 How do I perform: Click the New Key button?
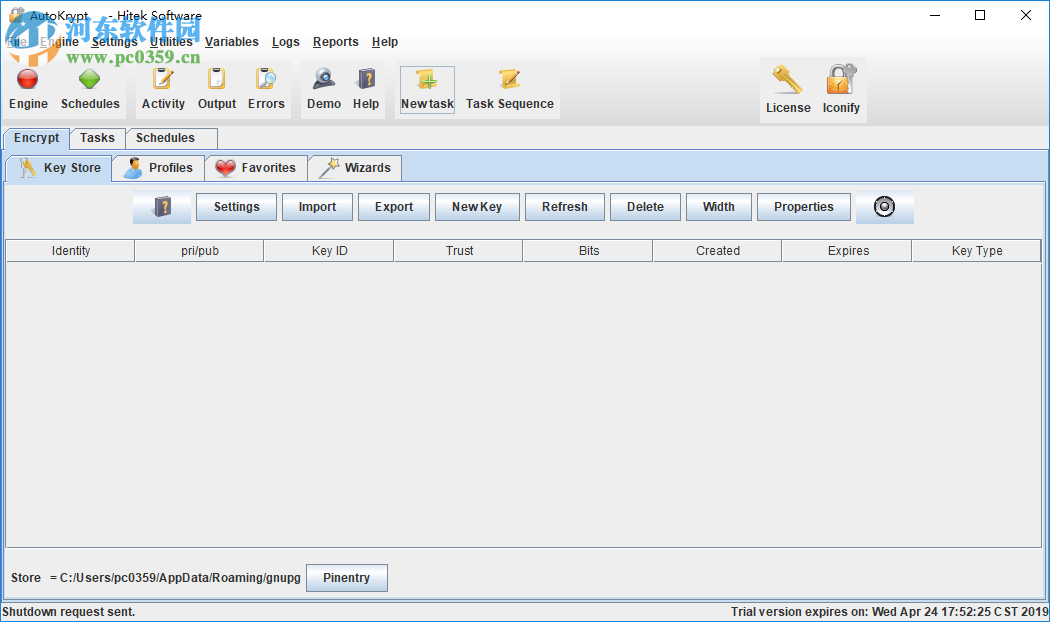click(x=477, y=207)
